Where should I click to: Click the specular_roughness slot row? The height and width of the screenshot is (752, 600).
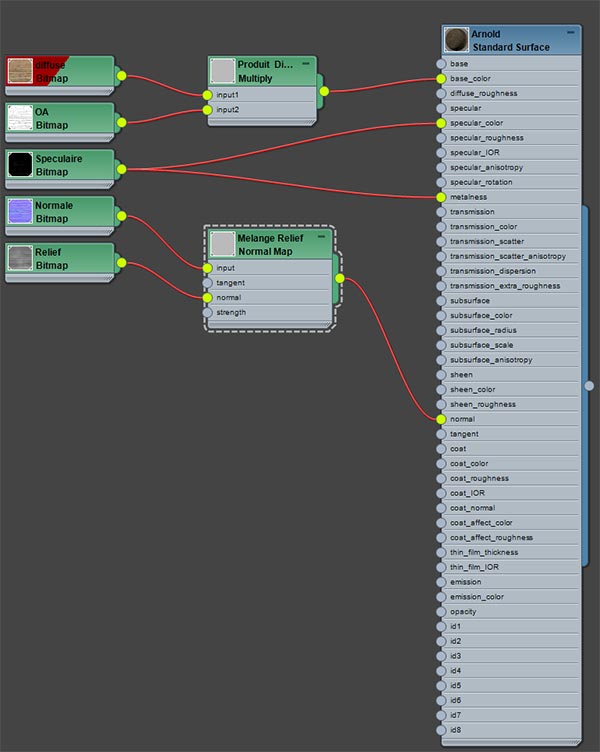[510, 138]
